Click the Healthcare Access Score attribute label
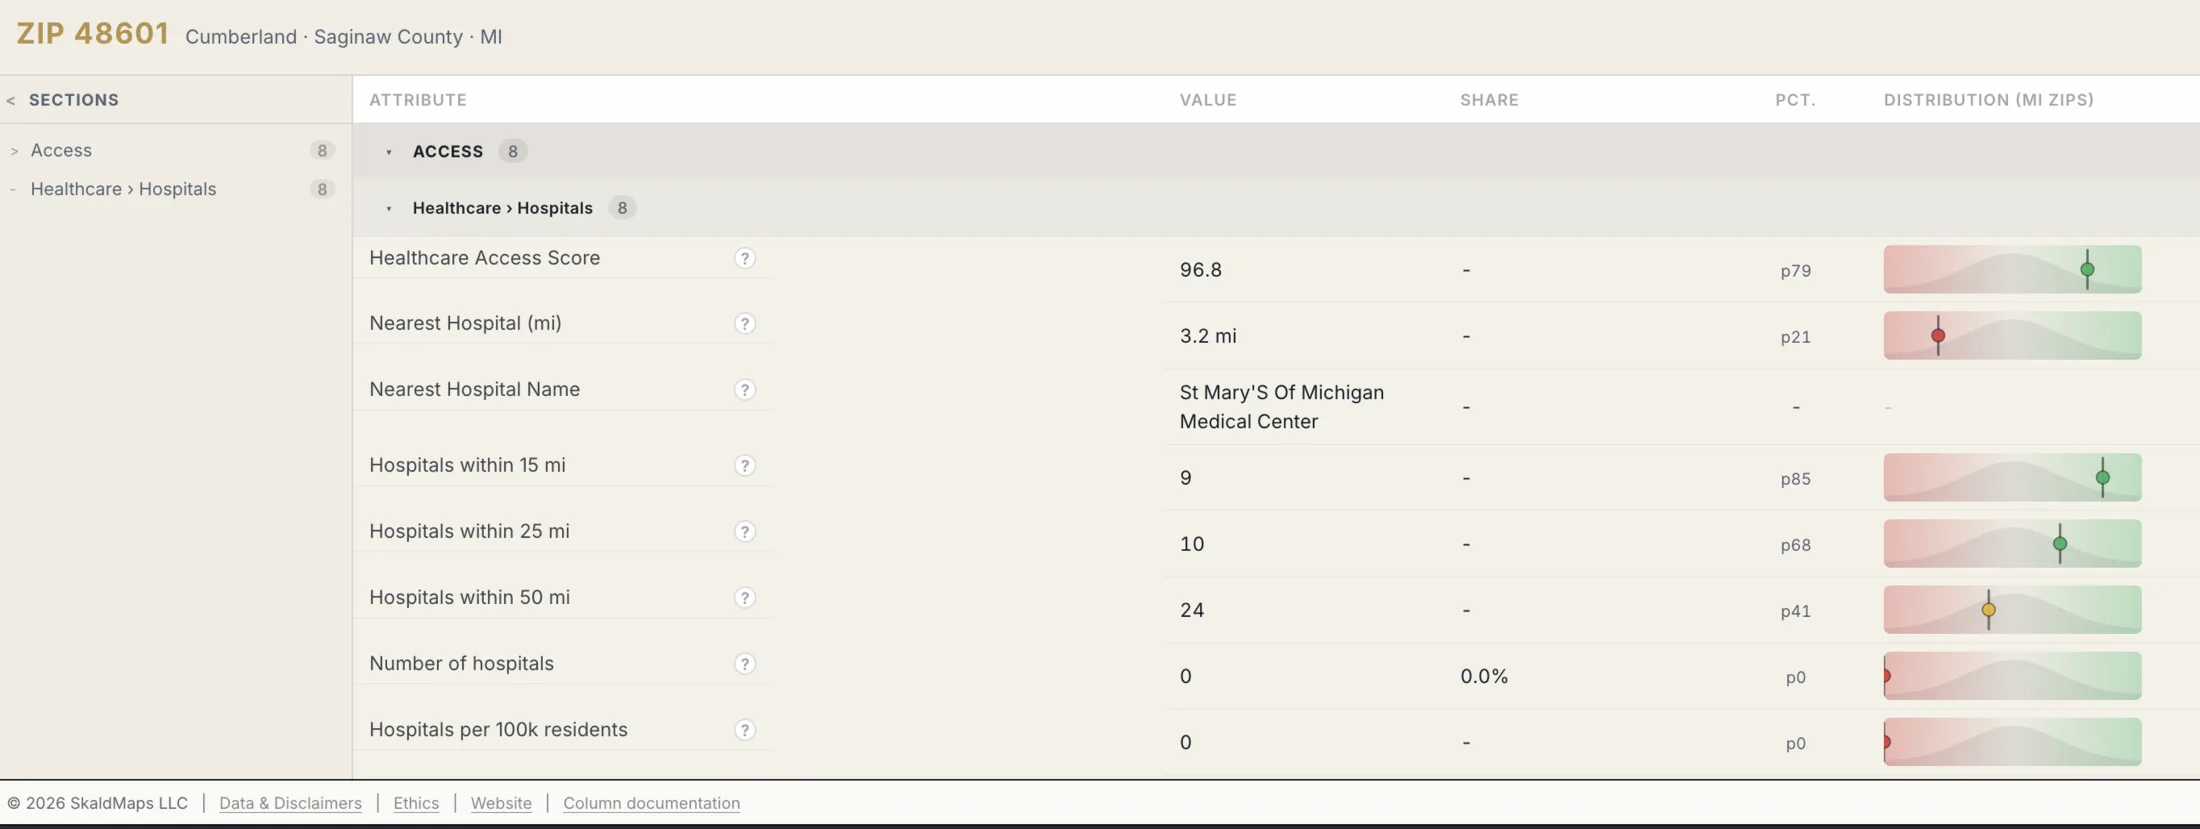This screenshot has width=2200, height=829. pos(484,258)
